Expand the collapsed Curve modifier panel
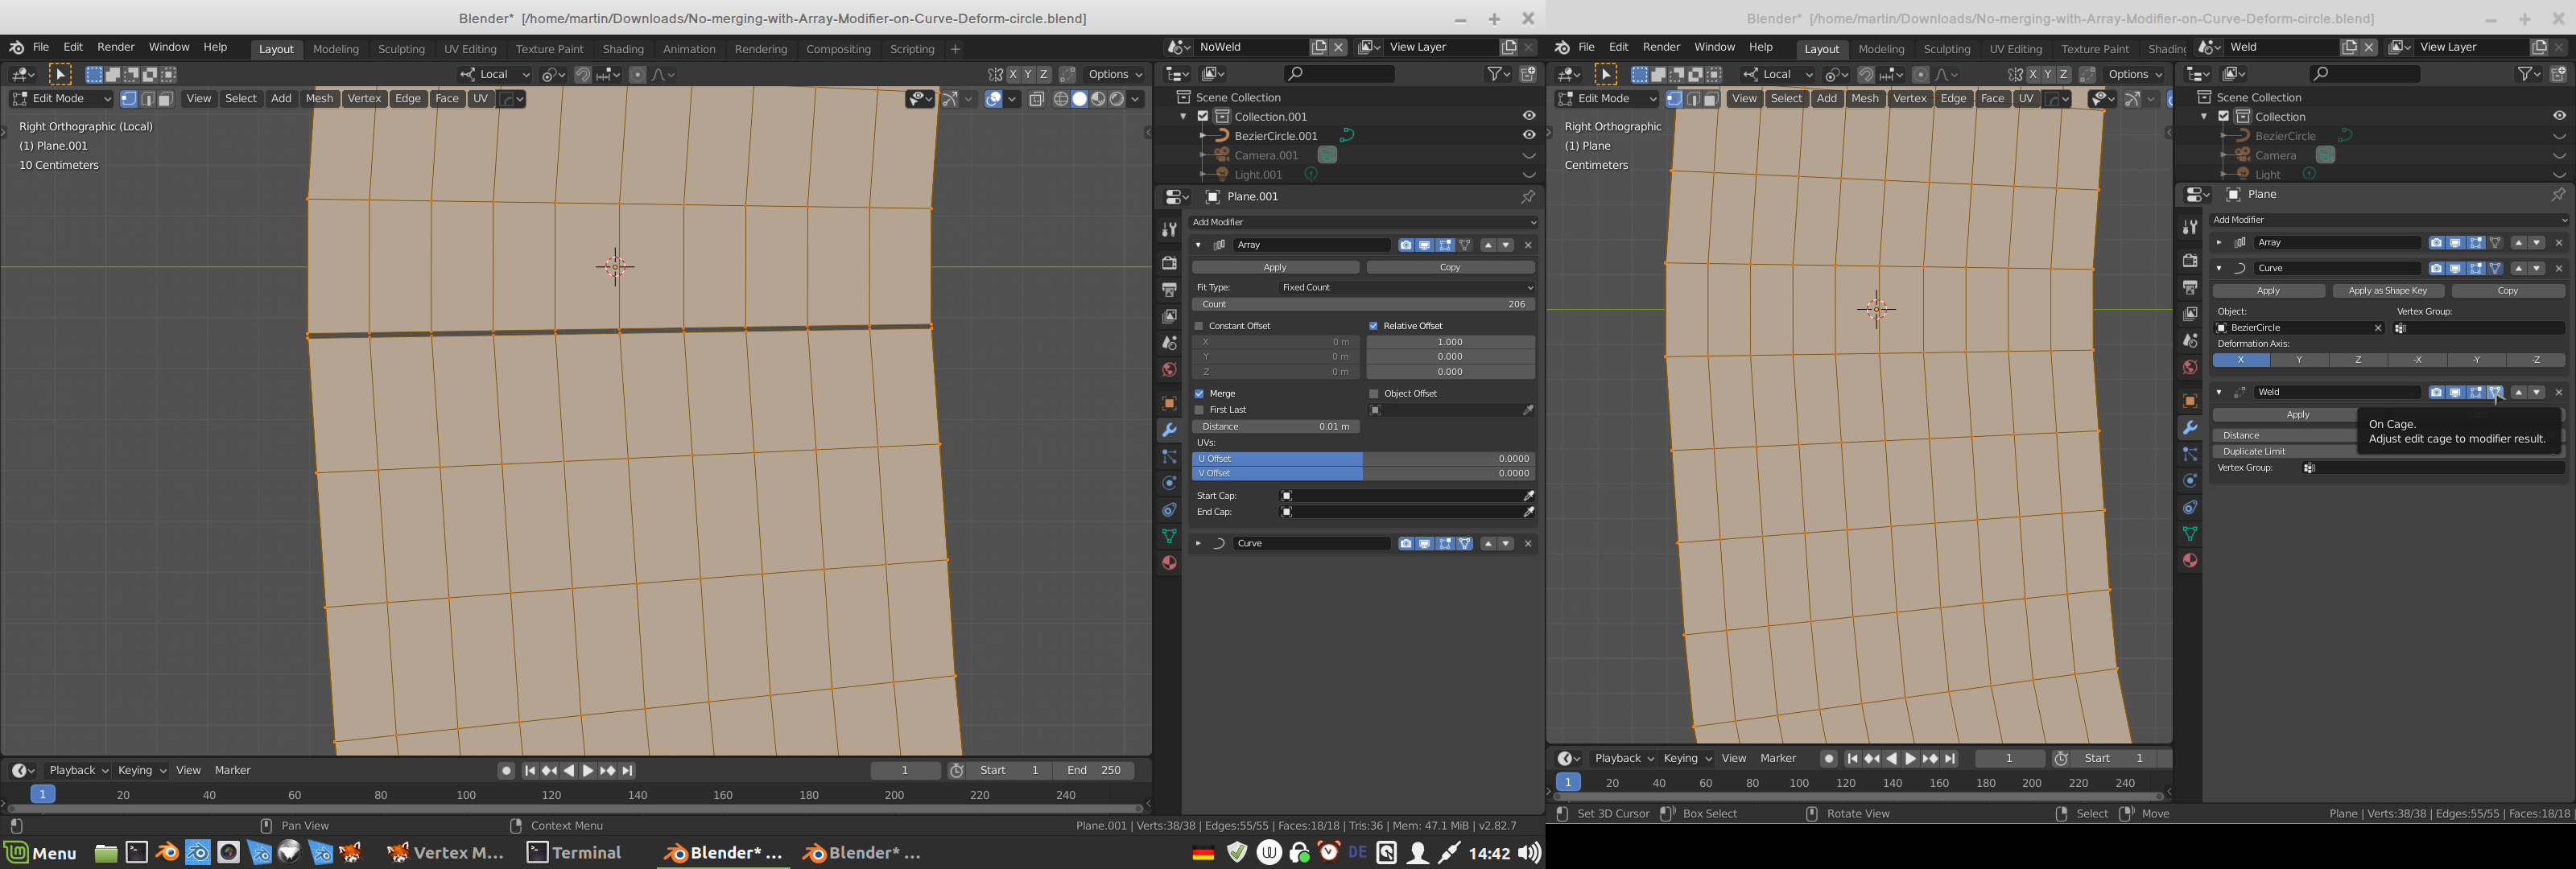2576x869 pixels. [1199, 543]
